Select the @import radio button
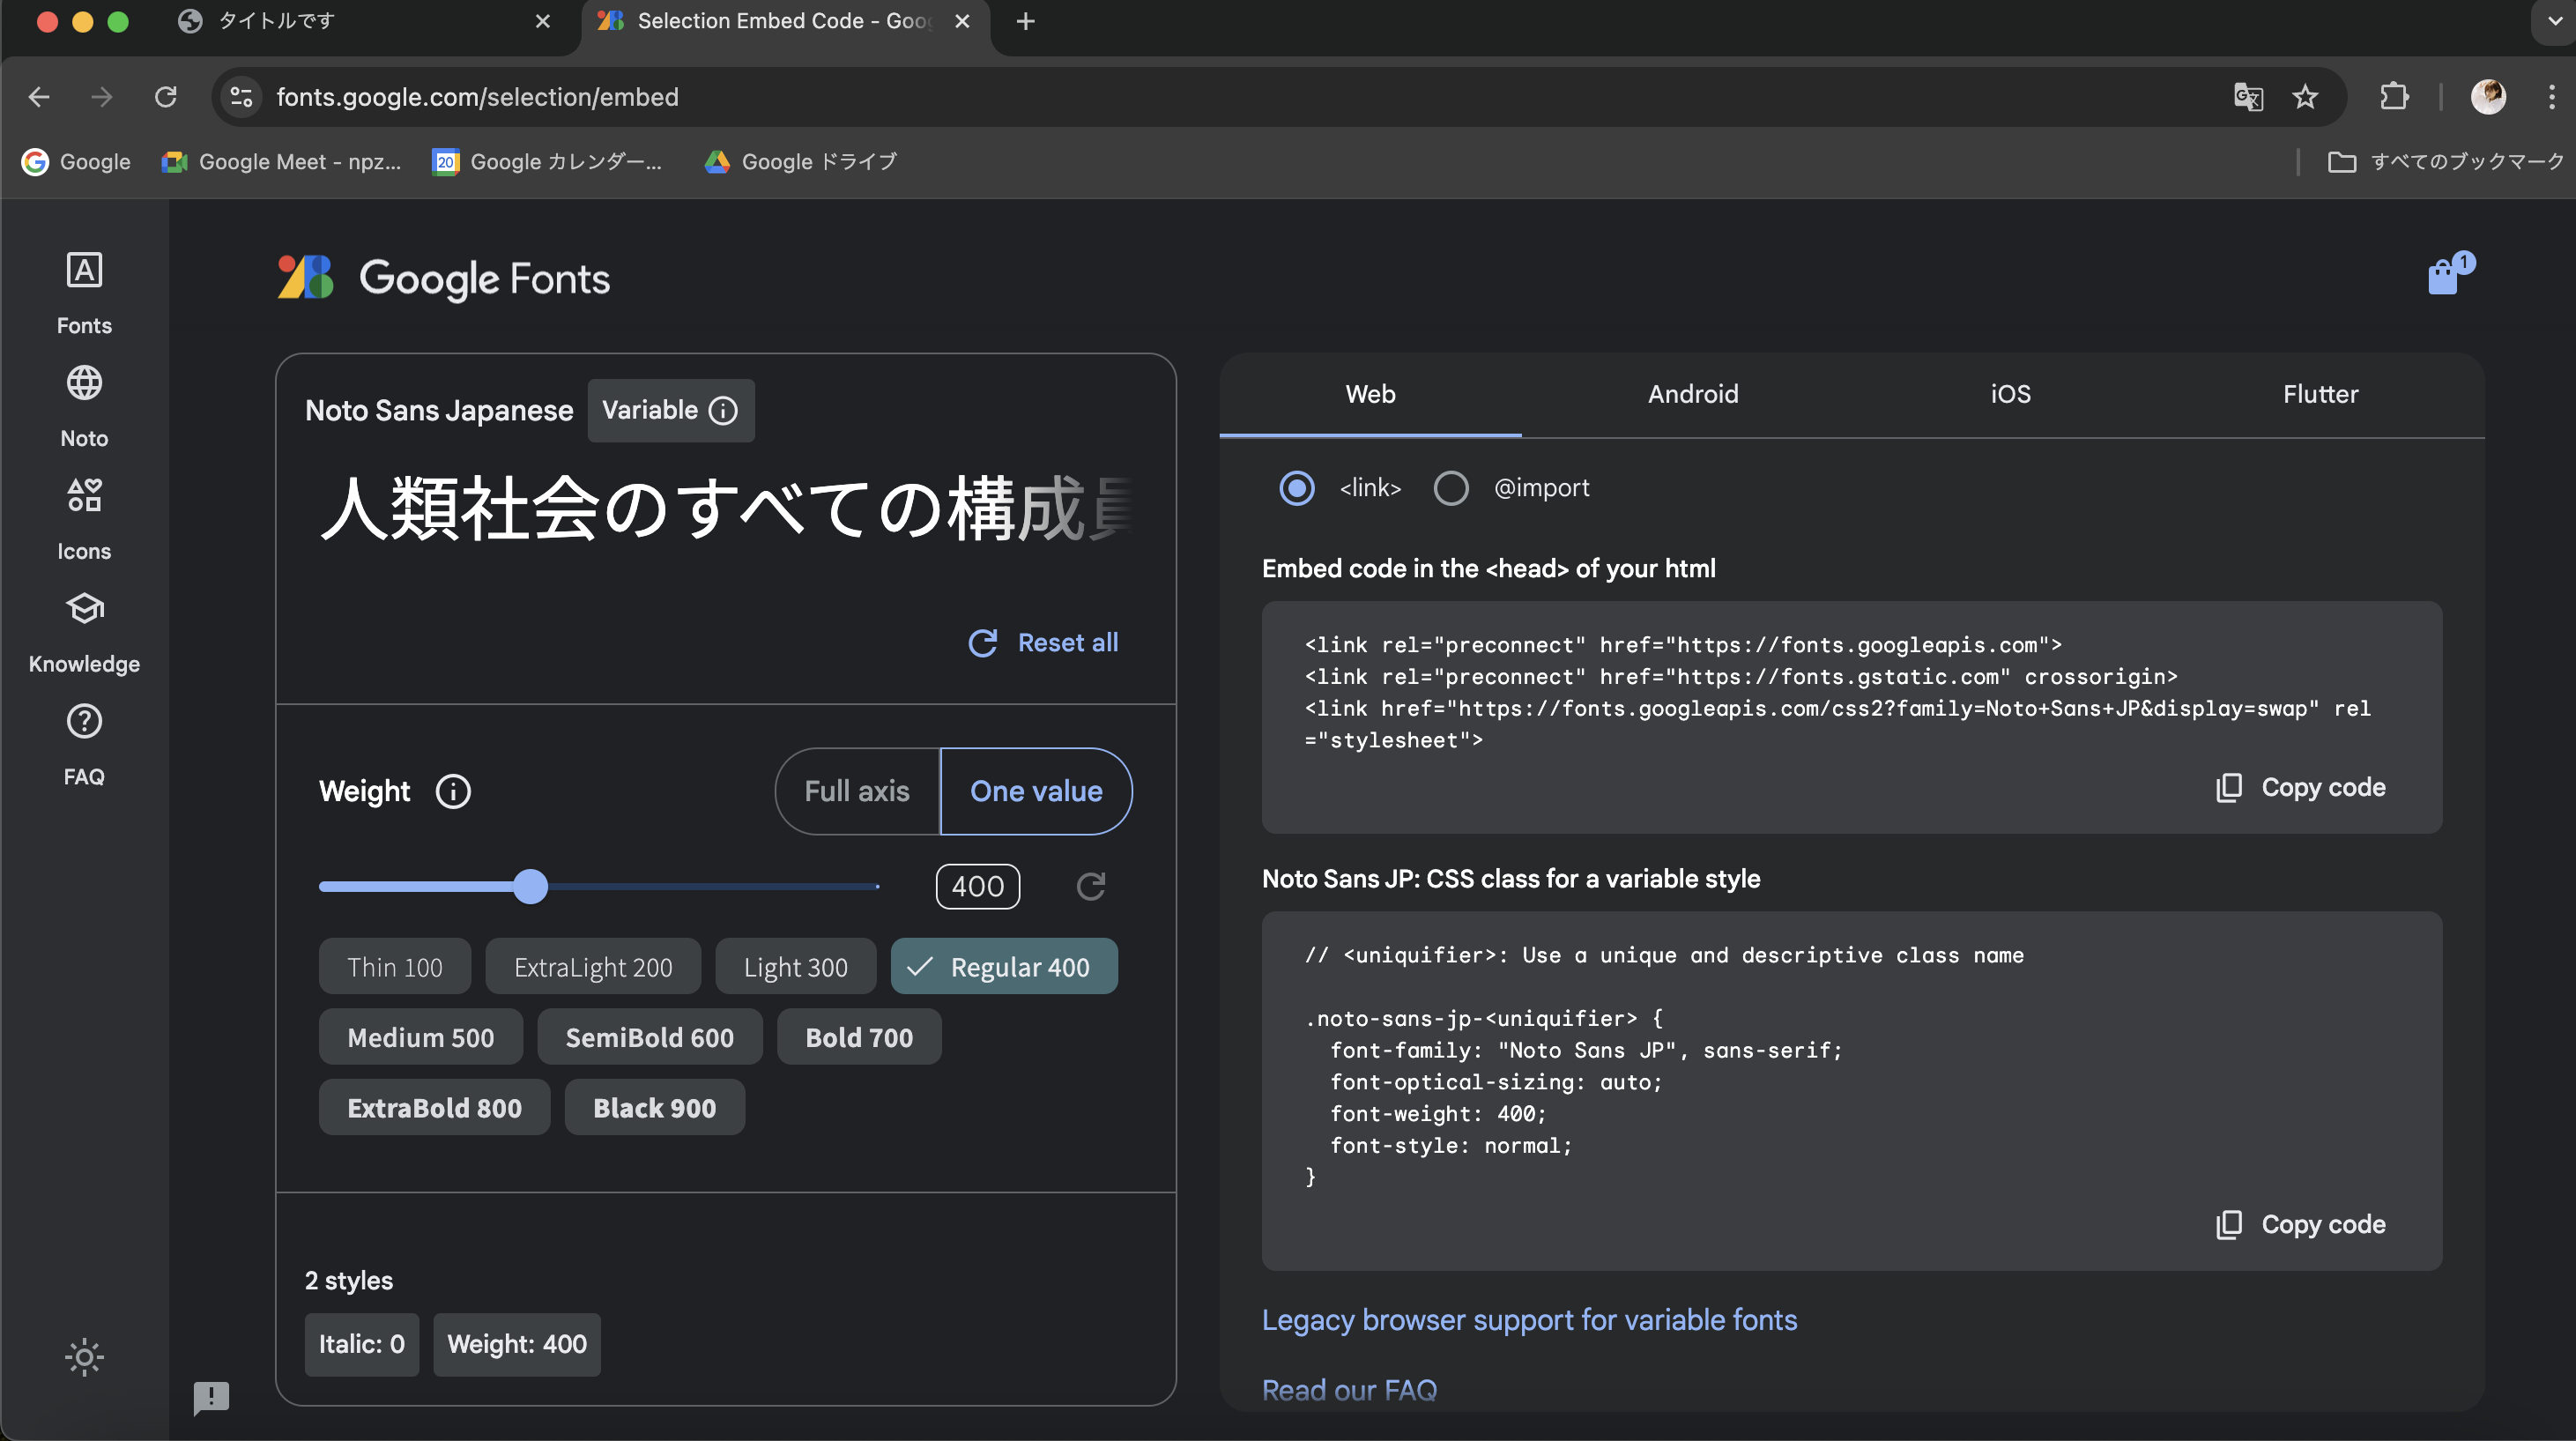2576x1441 pixels. (1451, 488)
